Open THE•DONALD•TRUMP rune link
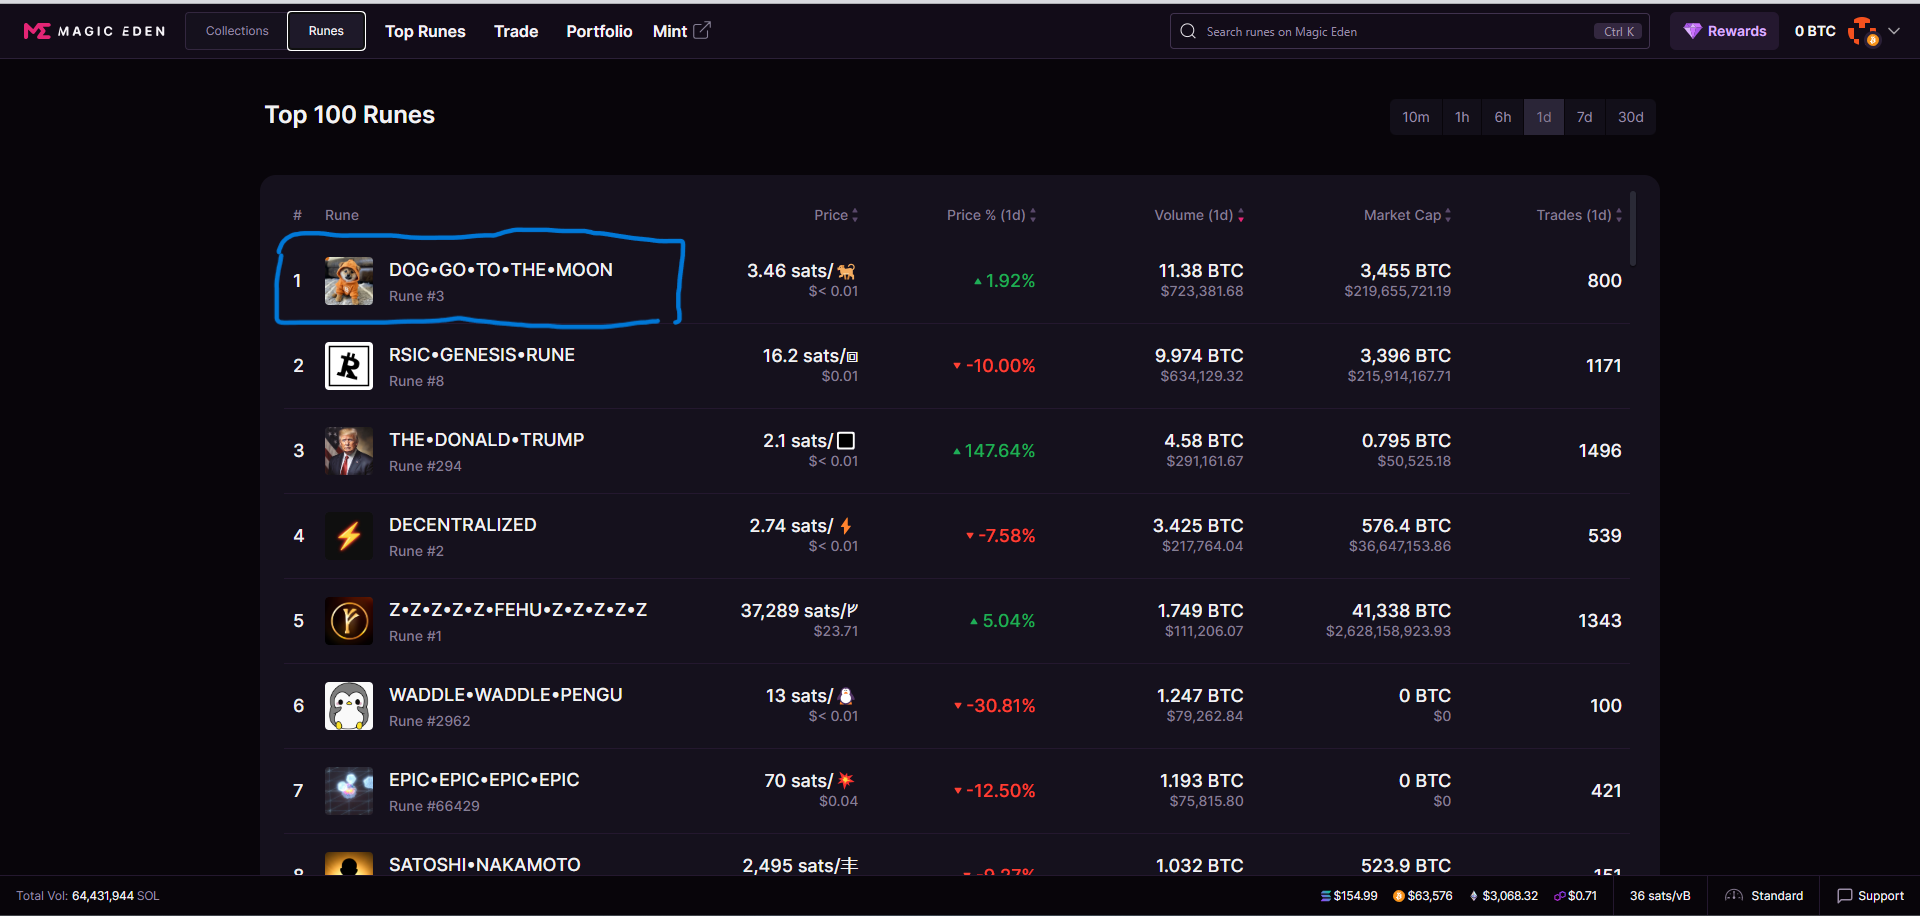Image resolution: width=1920 pixels, height=916 pixels. coord(487,440)
